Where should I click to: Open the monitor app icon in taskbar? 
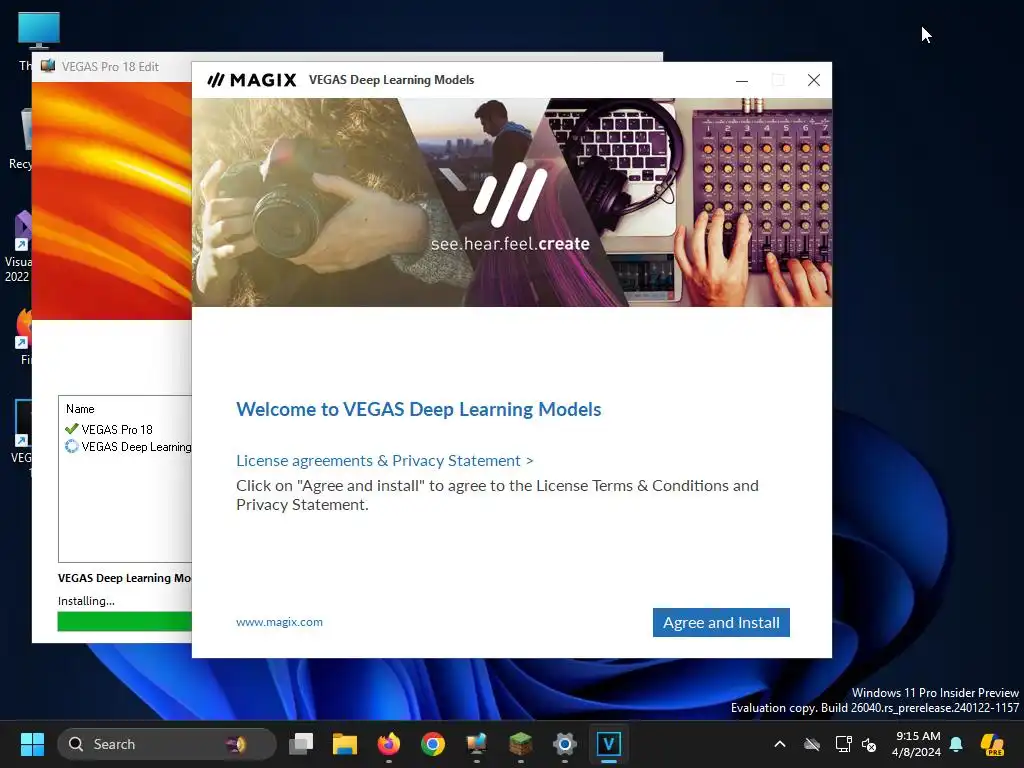point(477,744)
